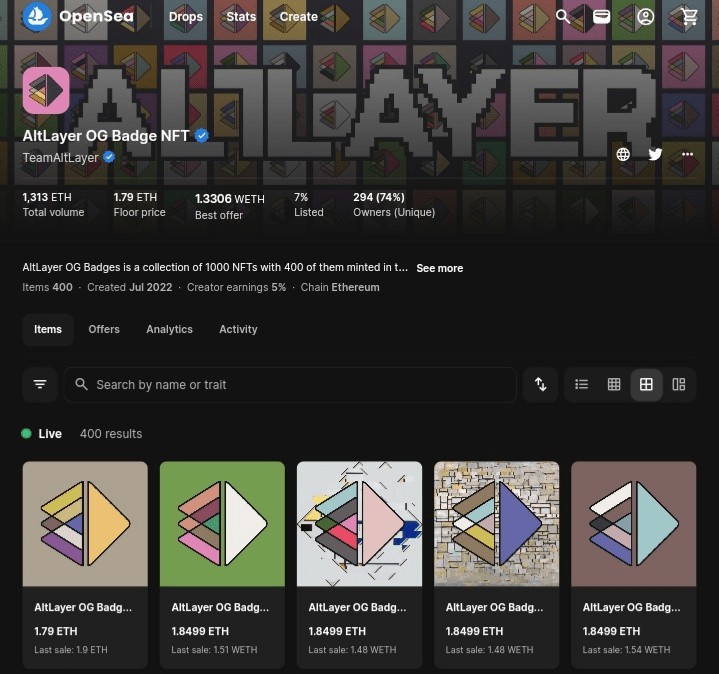Open the badge thumbnail with stone wall background

(x=497, y=524)
